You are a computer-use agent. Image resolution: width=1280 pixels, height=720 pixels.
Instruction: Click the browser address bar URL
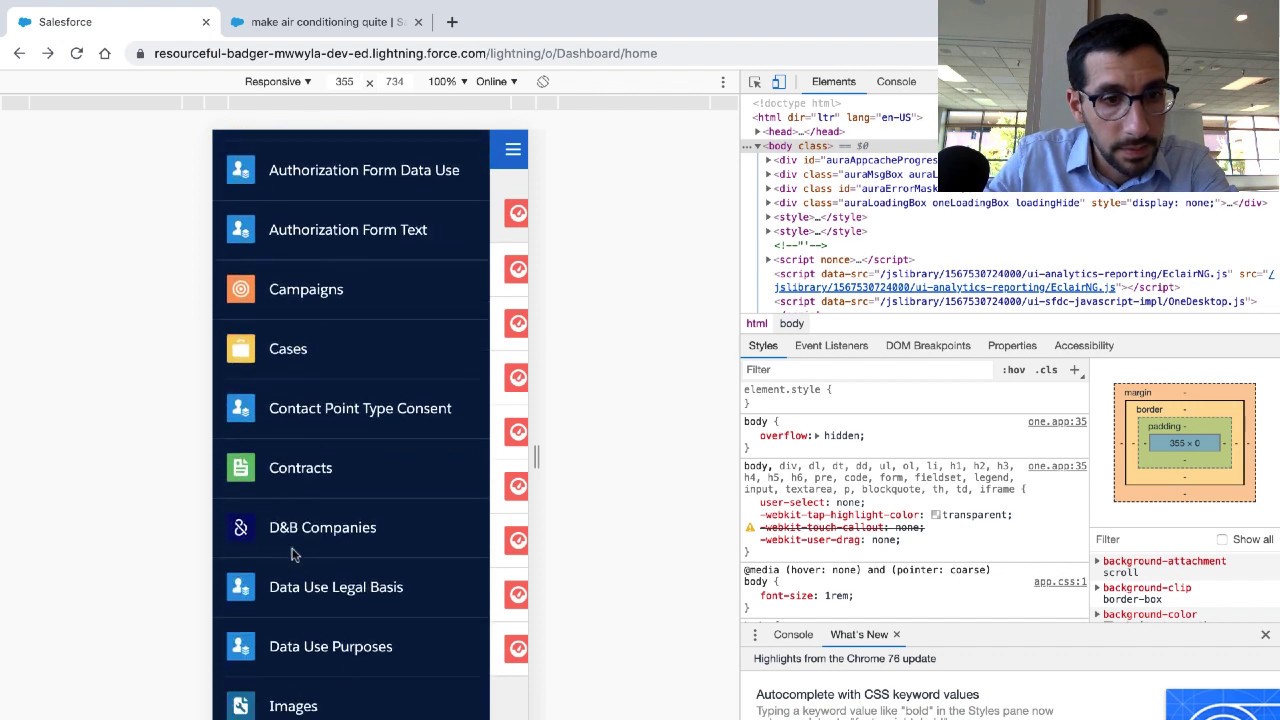405,53
